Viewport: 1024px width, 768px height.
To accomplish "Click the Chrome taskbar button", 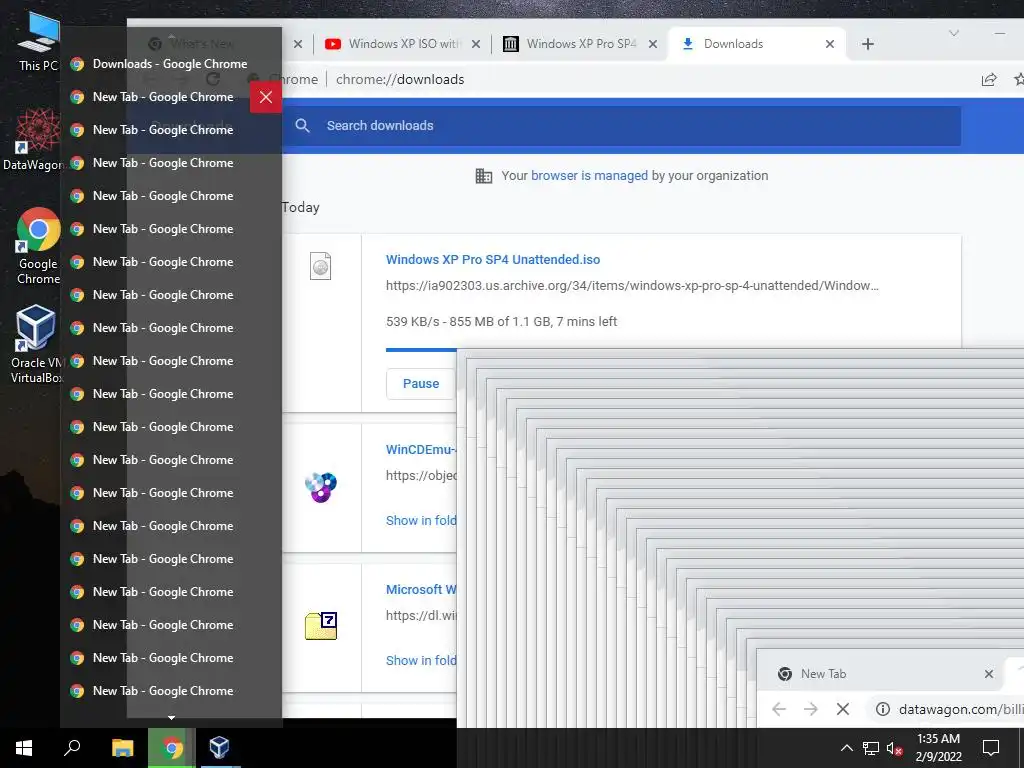I will tap(171, 748).
